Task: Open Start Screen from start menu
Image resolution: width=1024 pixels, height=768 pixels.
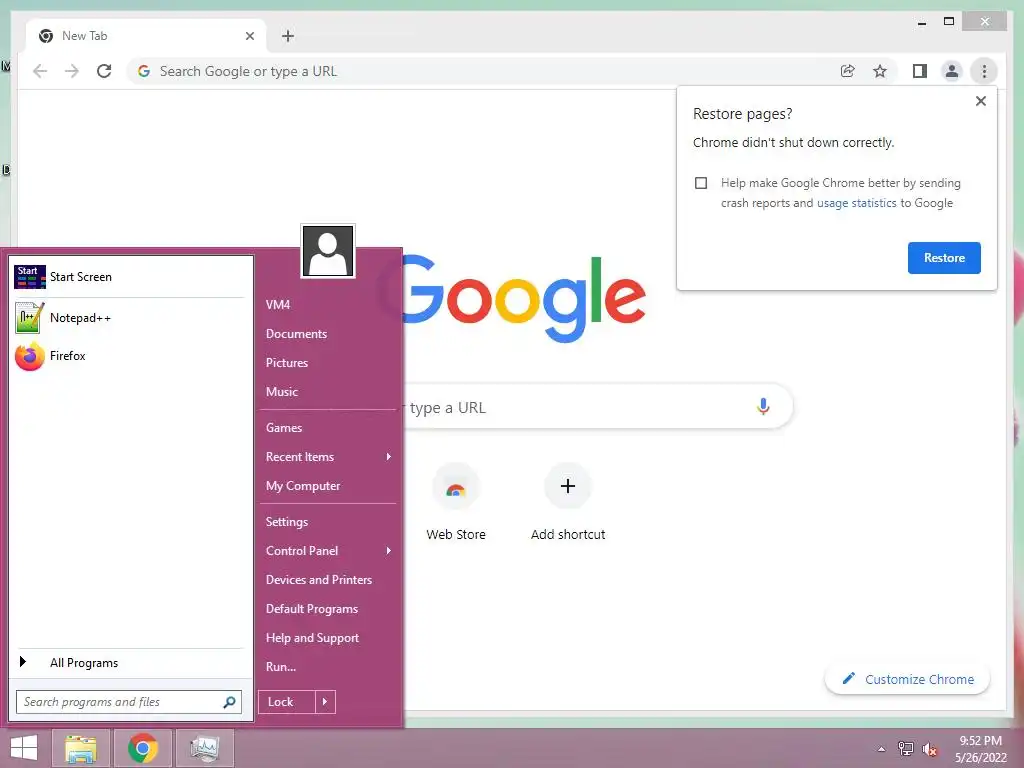Action: tap(129, 277)
